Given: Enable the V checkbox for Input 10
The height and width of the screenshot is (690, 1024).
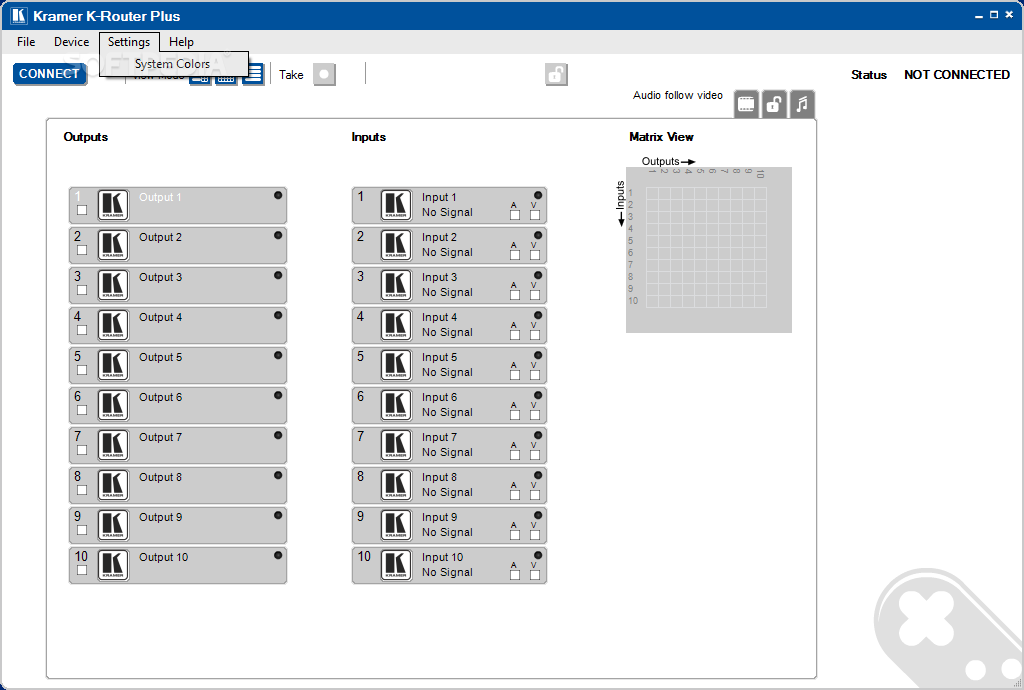Looking at the screenshot, I should pos(535,575).
